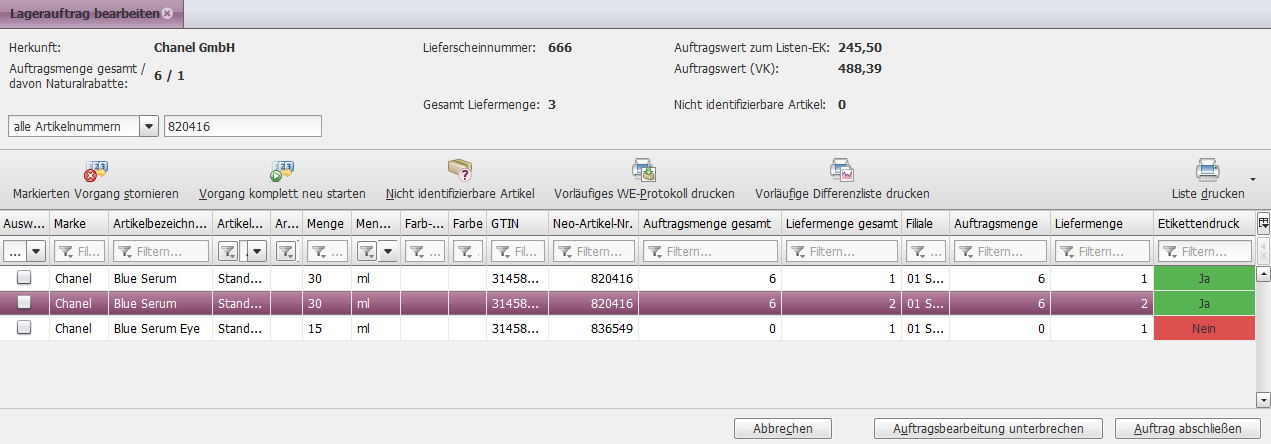Click the Nicht identifizierbare Artikel toolbar label
The height and width of the screenshot is (444, 1271).
pos(460,193)
